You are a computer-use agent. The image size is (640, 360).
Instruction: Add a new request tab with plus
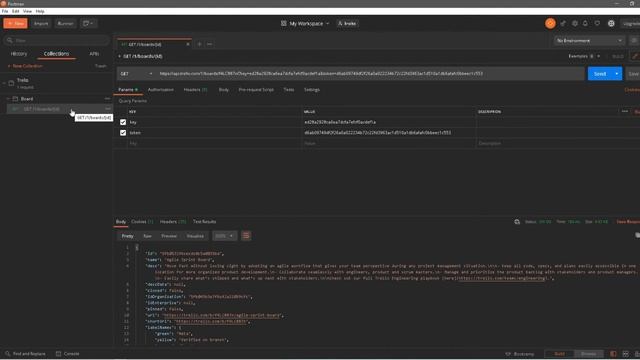pyautogui.click(x=200, y=44)
